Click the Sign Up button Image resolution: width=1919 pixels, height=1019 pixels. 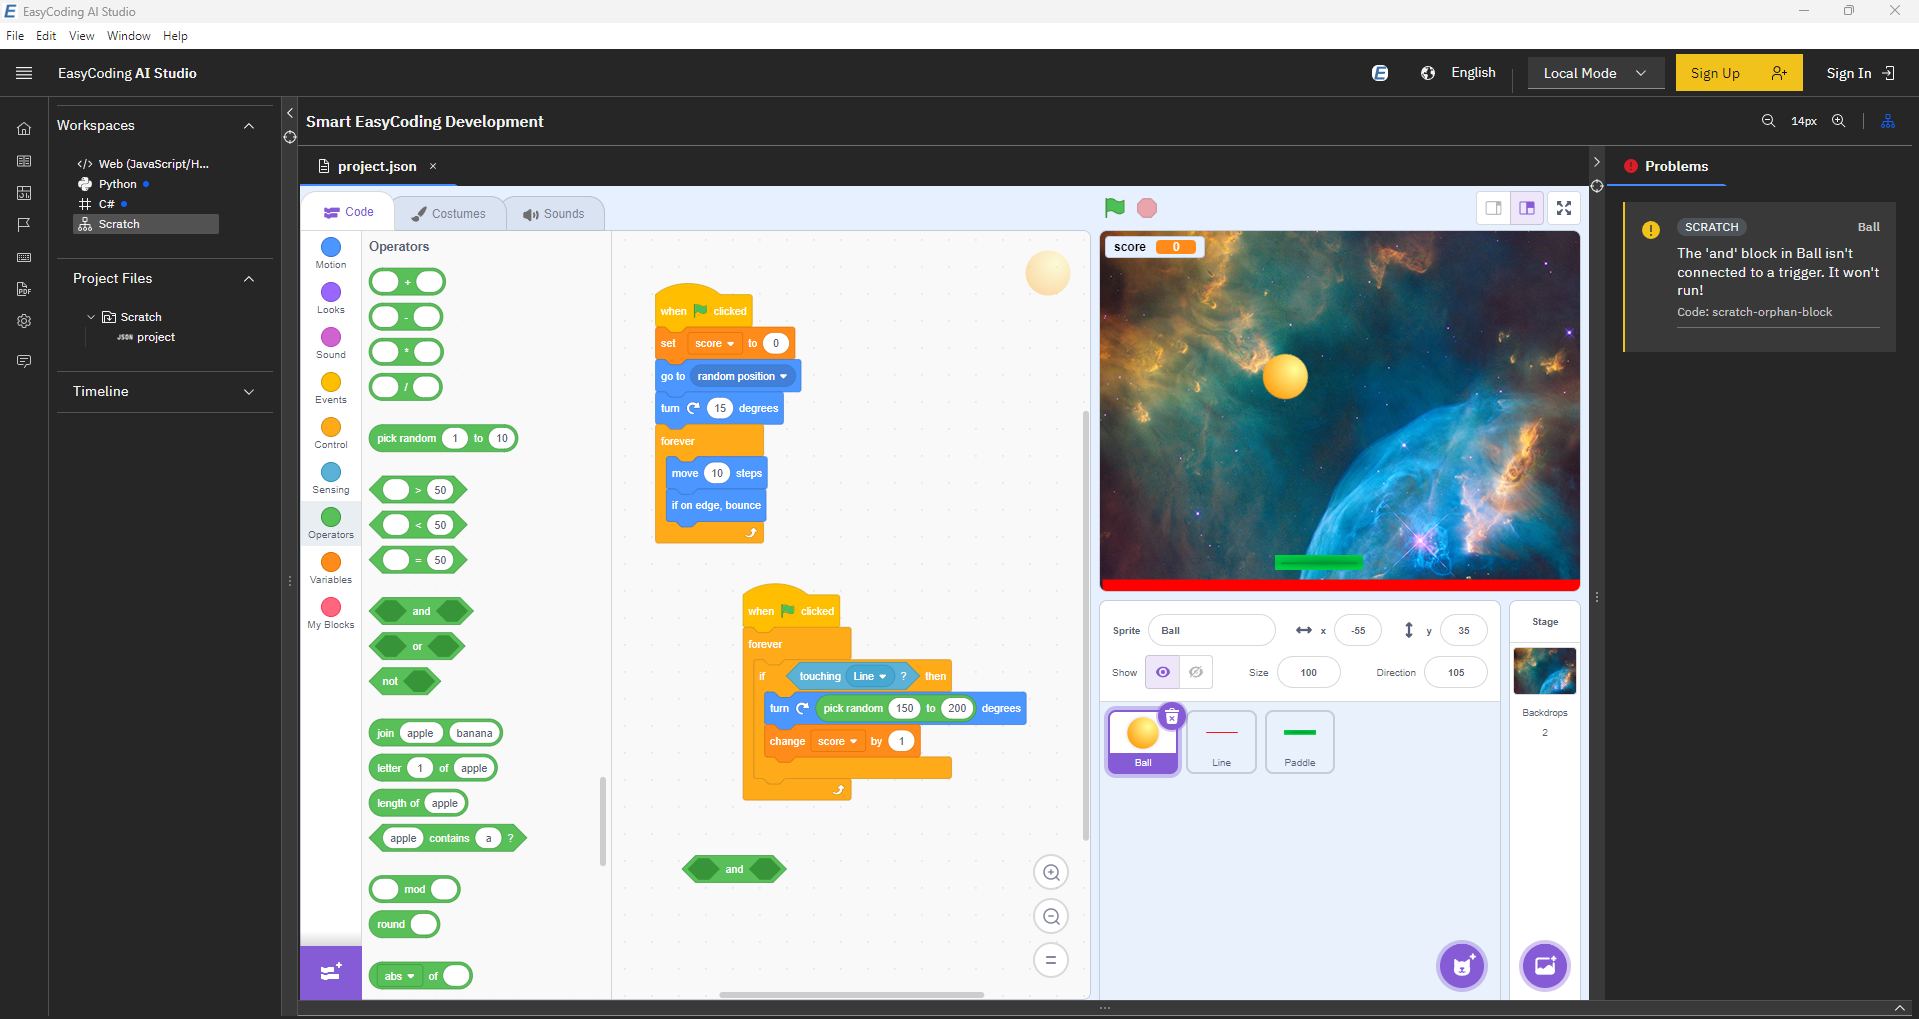[1739, 73]
